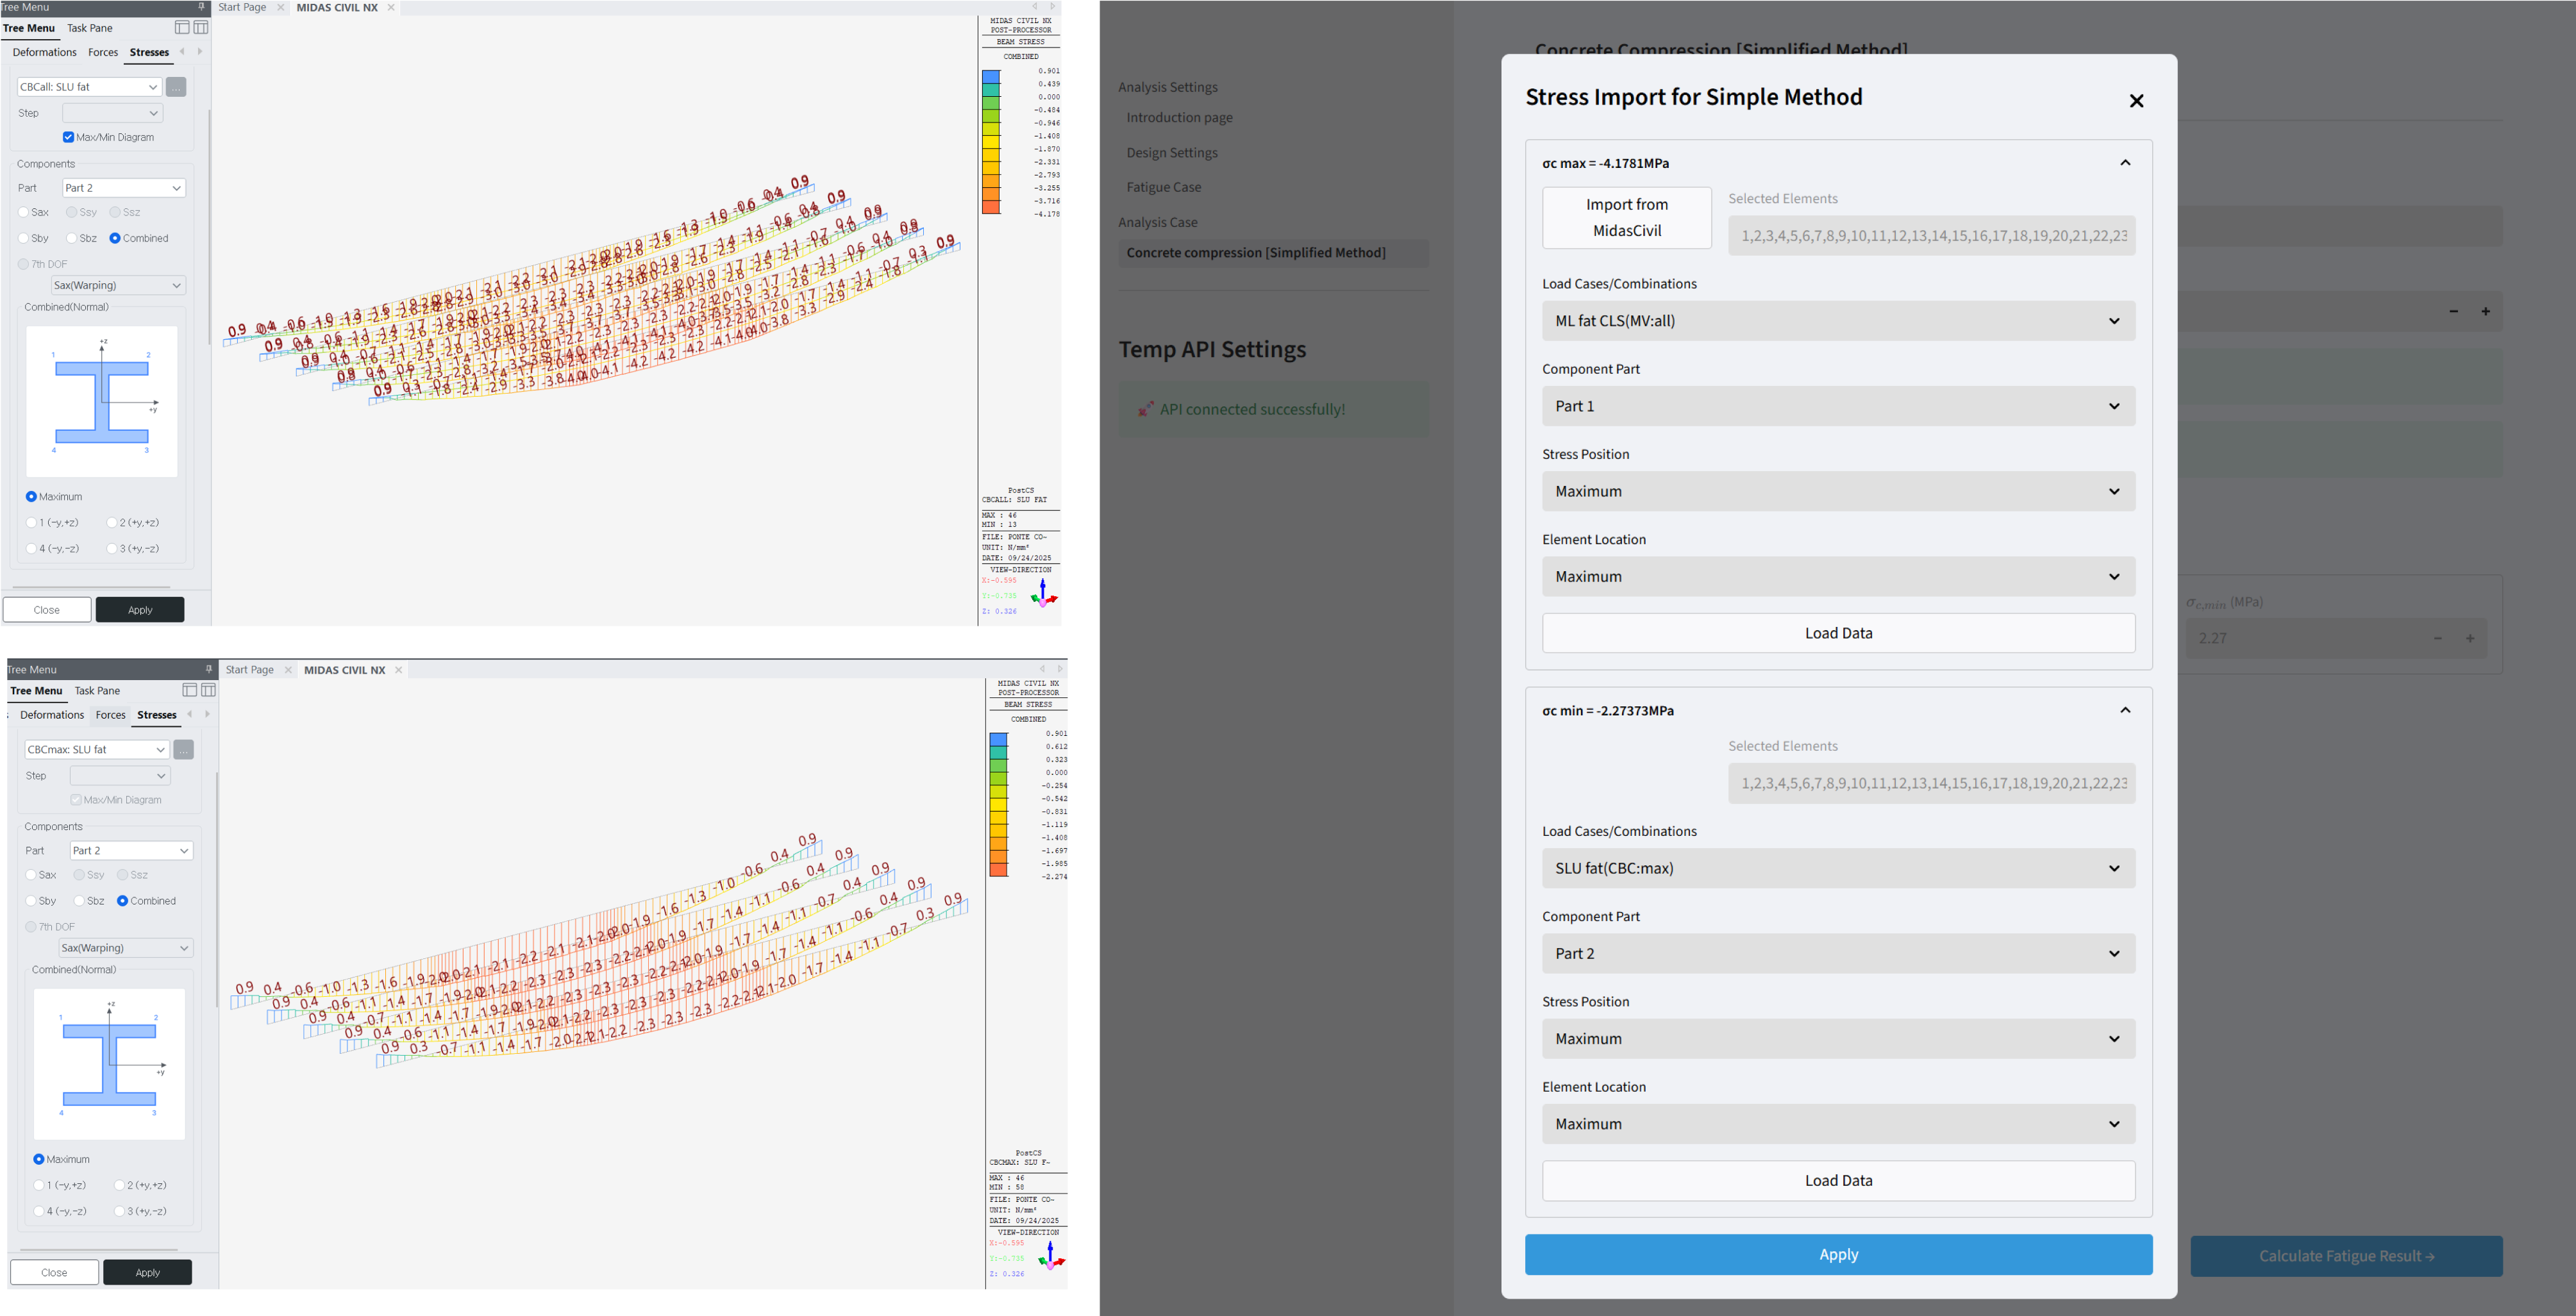Click the two-pane layout icon beside Task Pane
The height and width of the screenshot is (1316, 2576).
point(182,27)
